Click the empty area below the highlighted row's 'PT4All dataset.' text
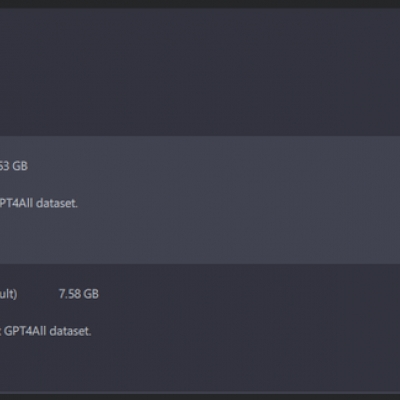Viewport: 400px width, 400px height. click(x=200, y=237)
